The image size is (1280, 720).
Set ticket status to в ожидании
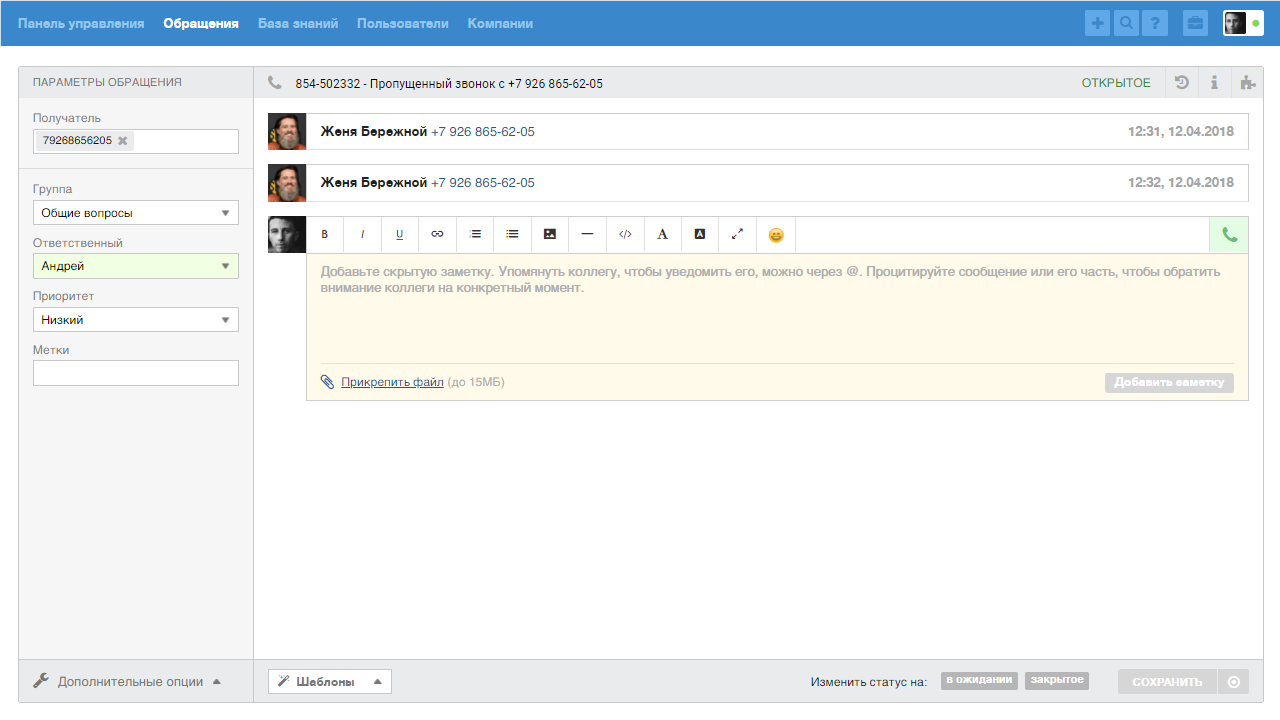(x=977, y=680)
